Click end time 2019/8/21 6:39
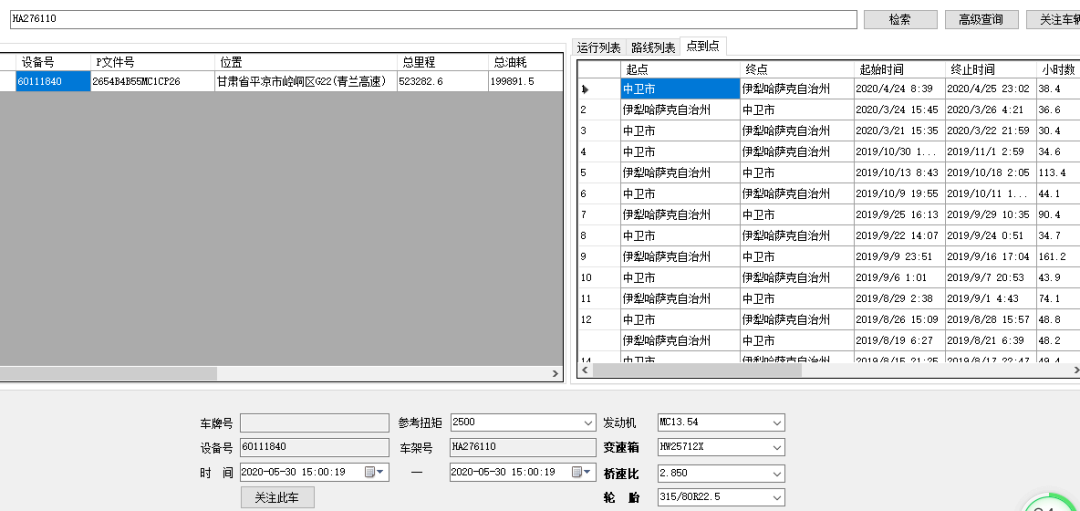The width and height of the screenshot is (1080, 511). (x=990, y=341)
